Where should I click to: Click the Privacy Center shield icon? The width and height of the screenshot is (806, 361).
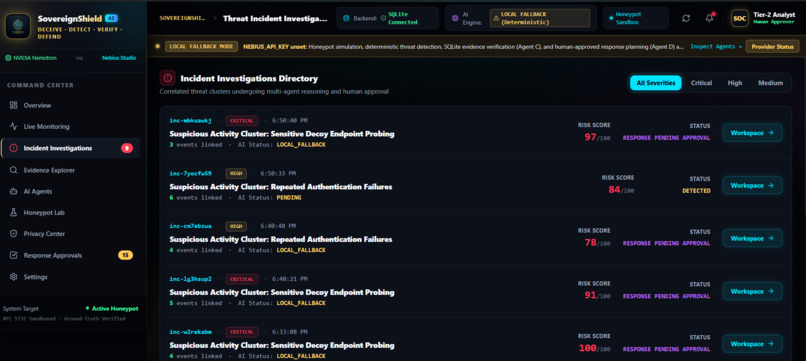coord(13,233)
